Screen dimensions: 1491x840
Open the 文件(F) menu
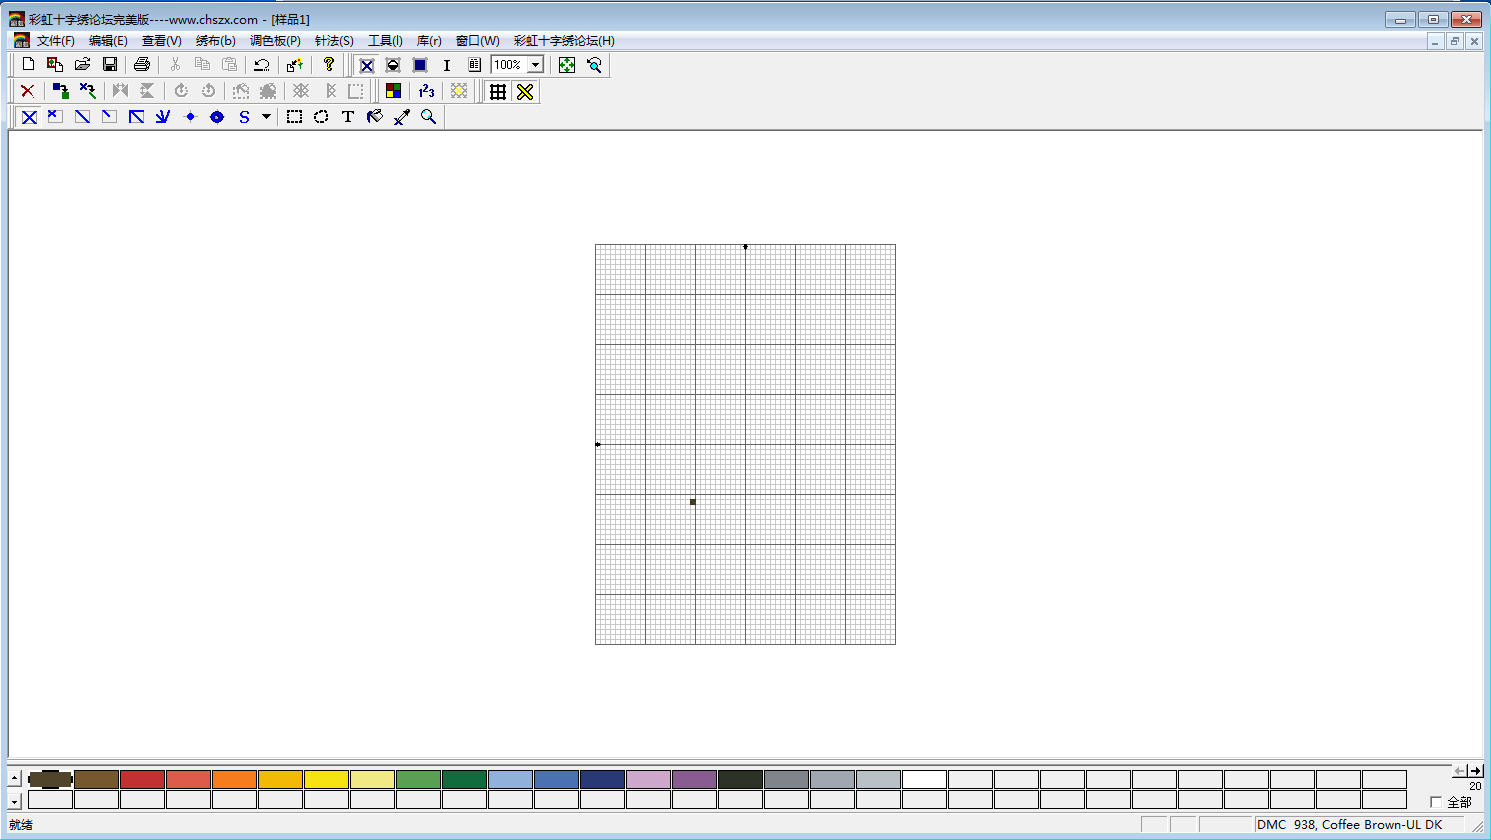pos(55,41)
